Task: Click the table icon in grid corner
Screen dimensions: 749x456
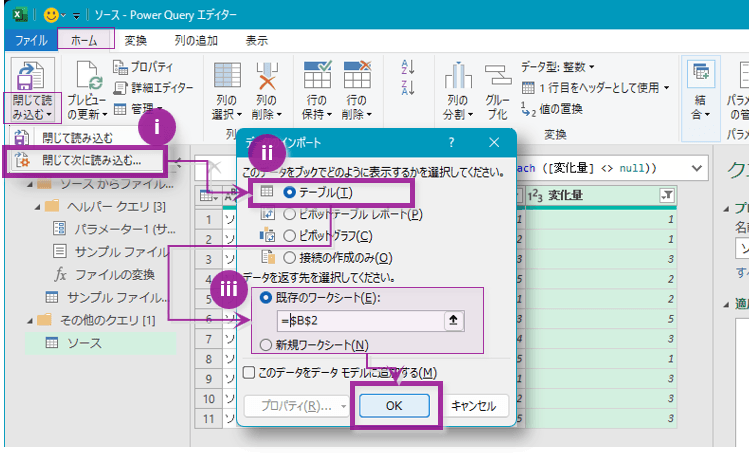Action: pos(209,195)
